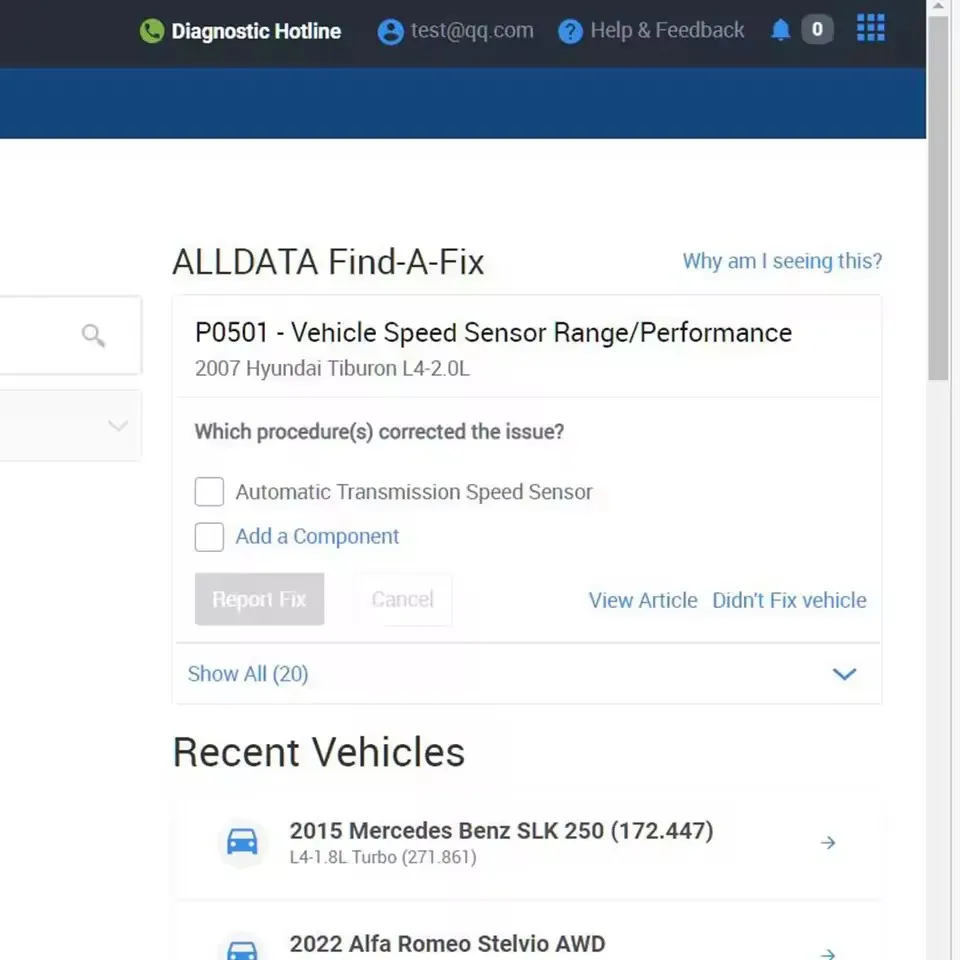Click the notifications bell icon
960x960 pixels.
(780, 29)
